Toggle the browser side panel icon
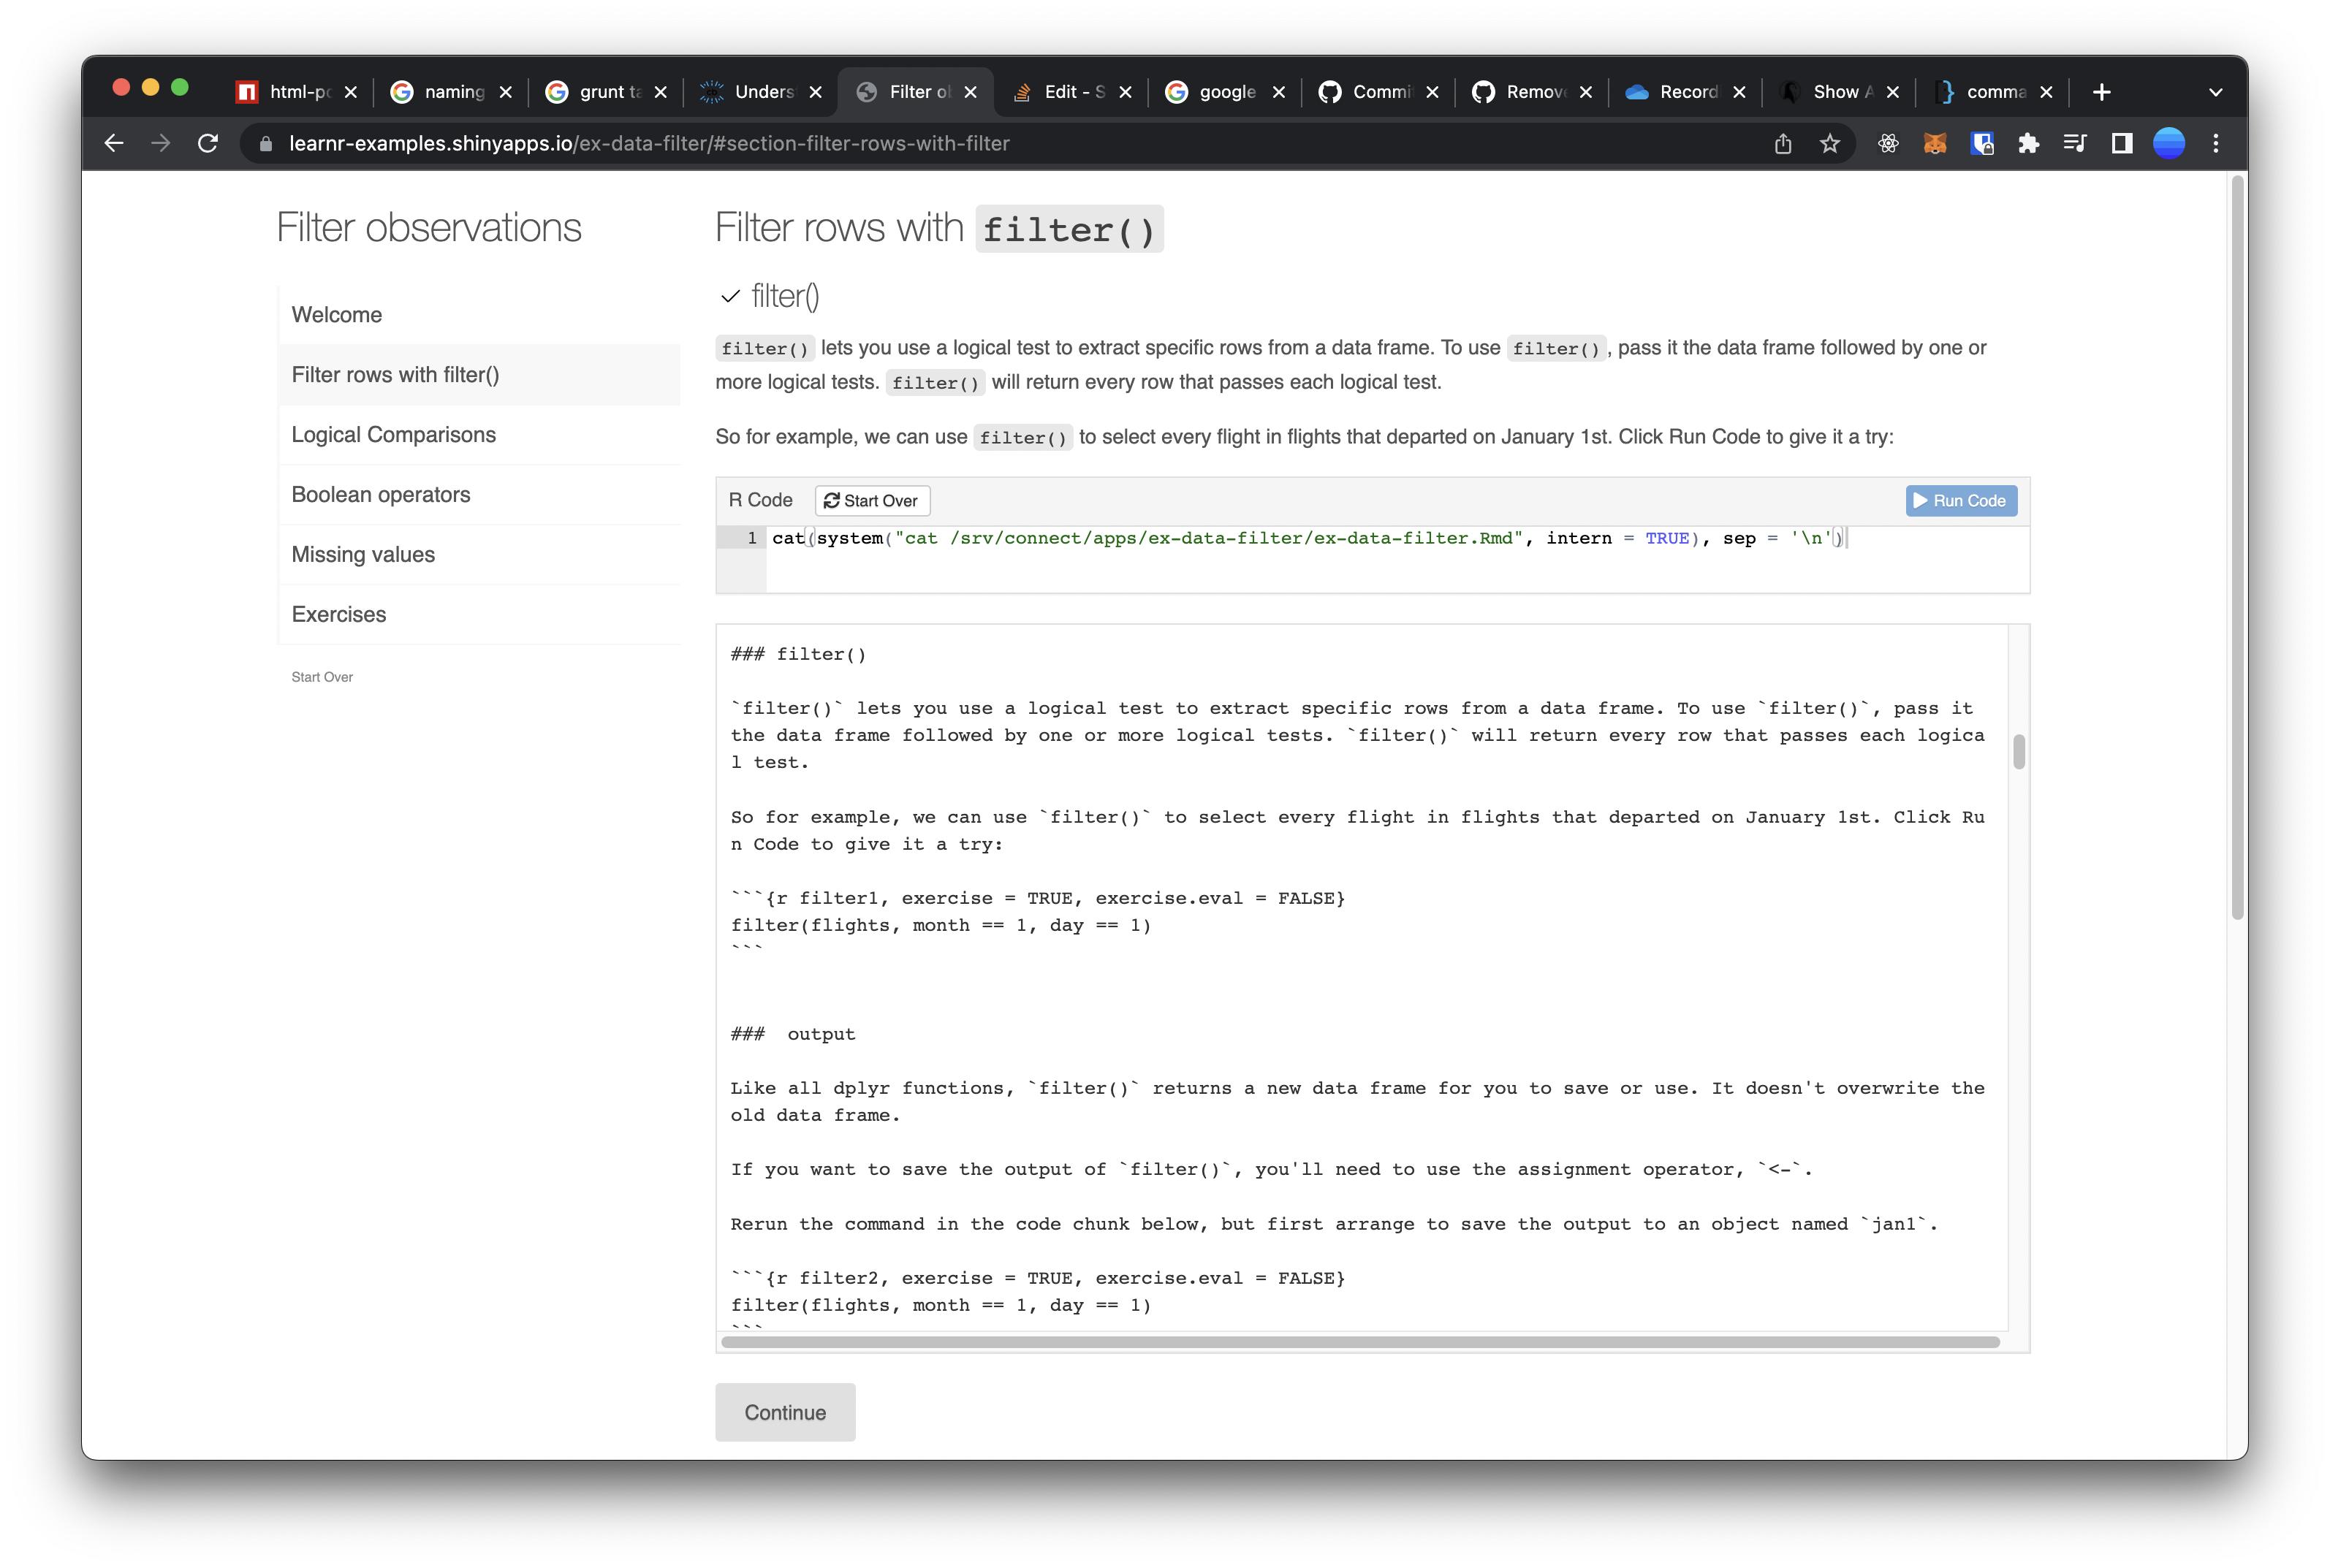Screen dimensions: 2330x1568 pos(2121,144)
